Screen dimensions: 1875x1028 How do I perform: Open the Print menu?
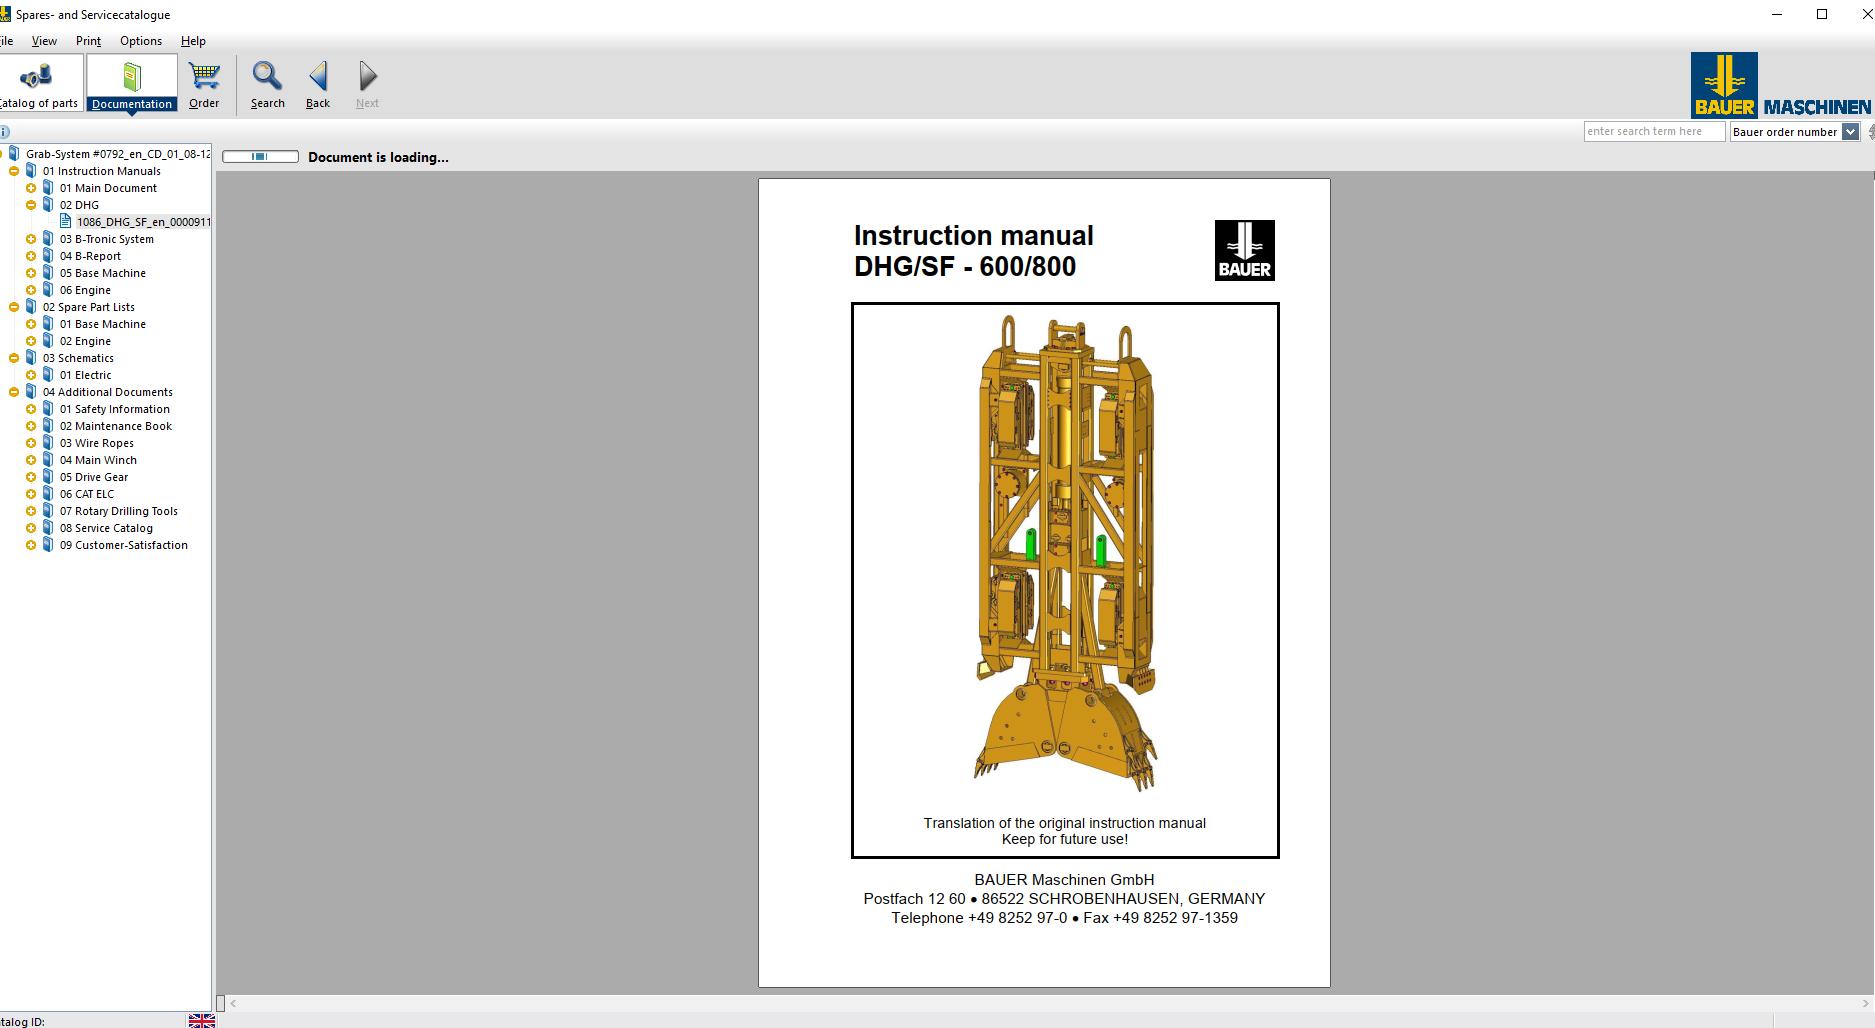[88, 41]
